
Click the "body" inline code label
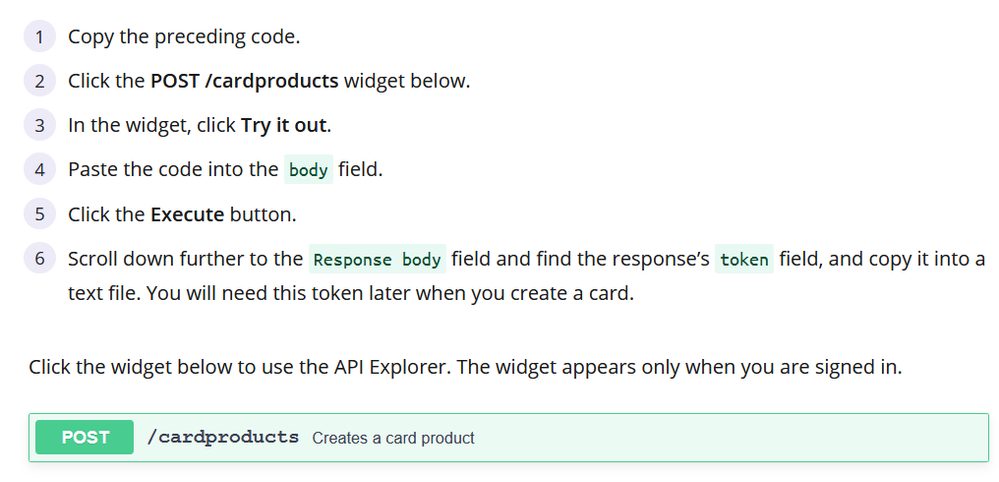click(308, 170)
